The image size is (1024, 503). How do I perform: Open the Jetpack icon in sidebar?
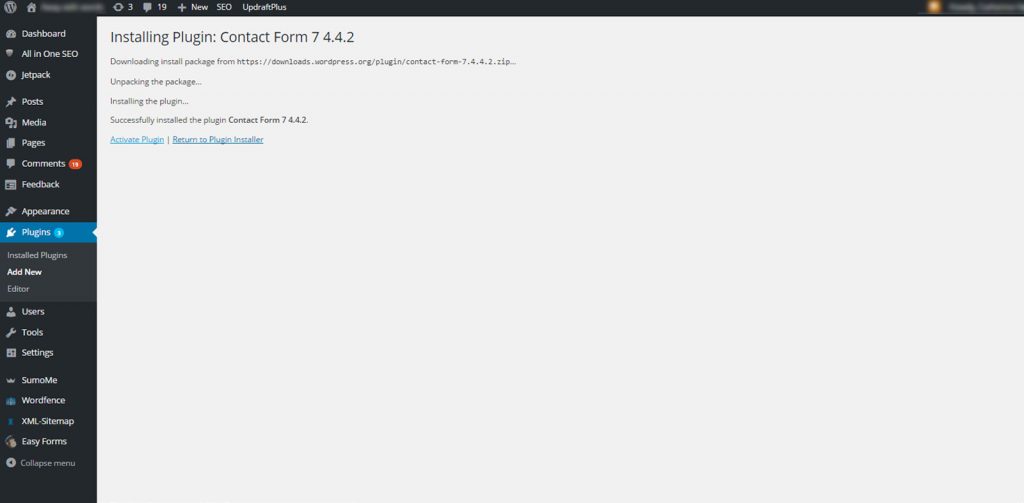pos(10,75)
